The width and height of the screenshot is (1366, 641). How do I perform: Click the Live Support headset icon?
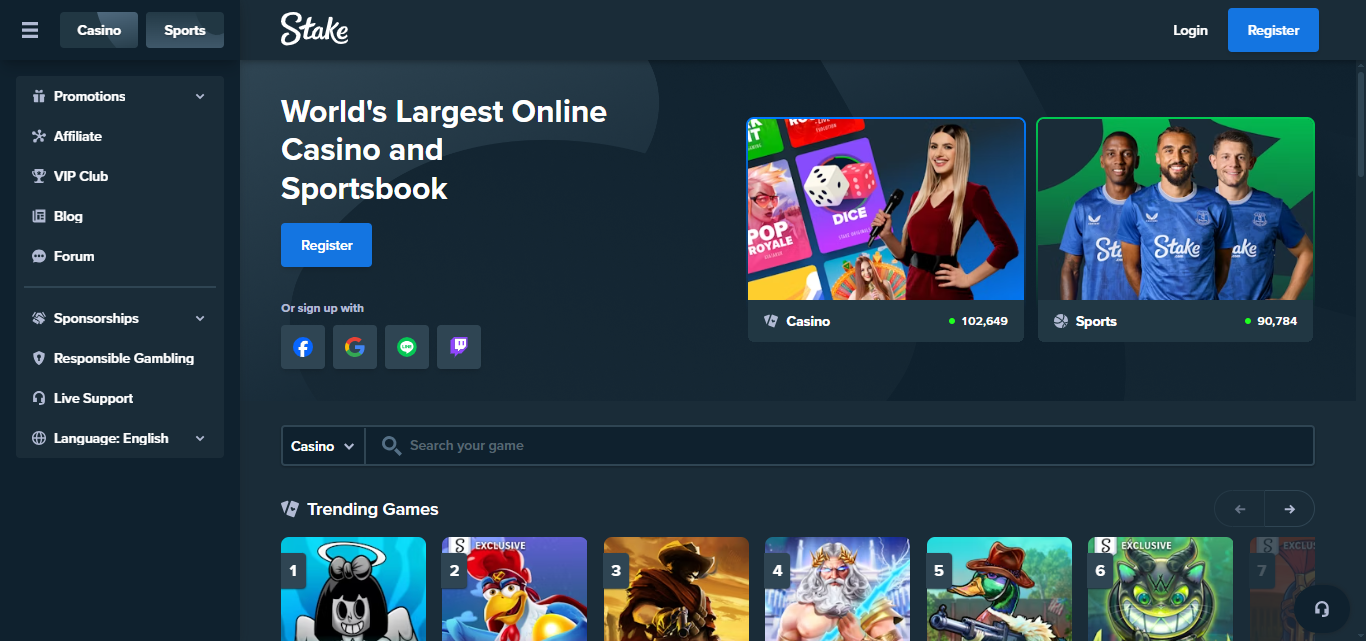tap(39, 398)
